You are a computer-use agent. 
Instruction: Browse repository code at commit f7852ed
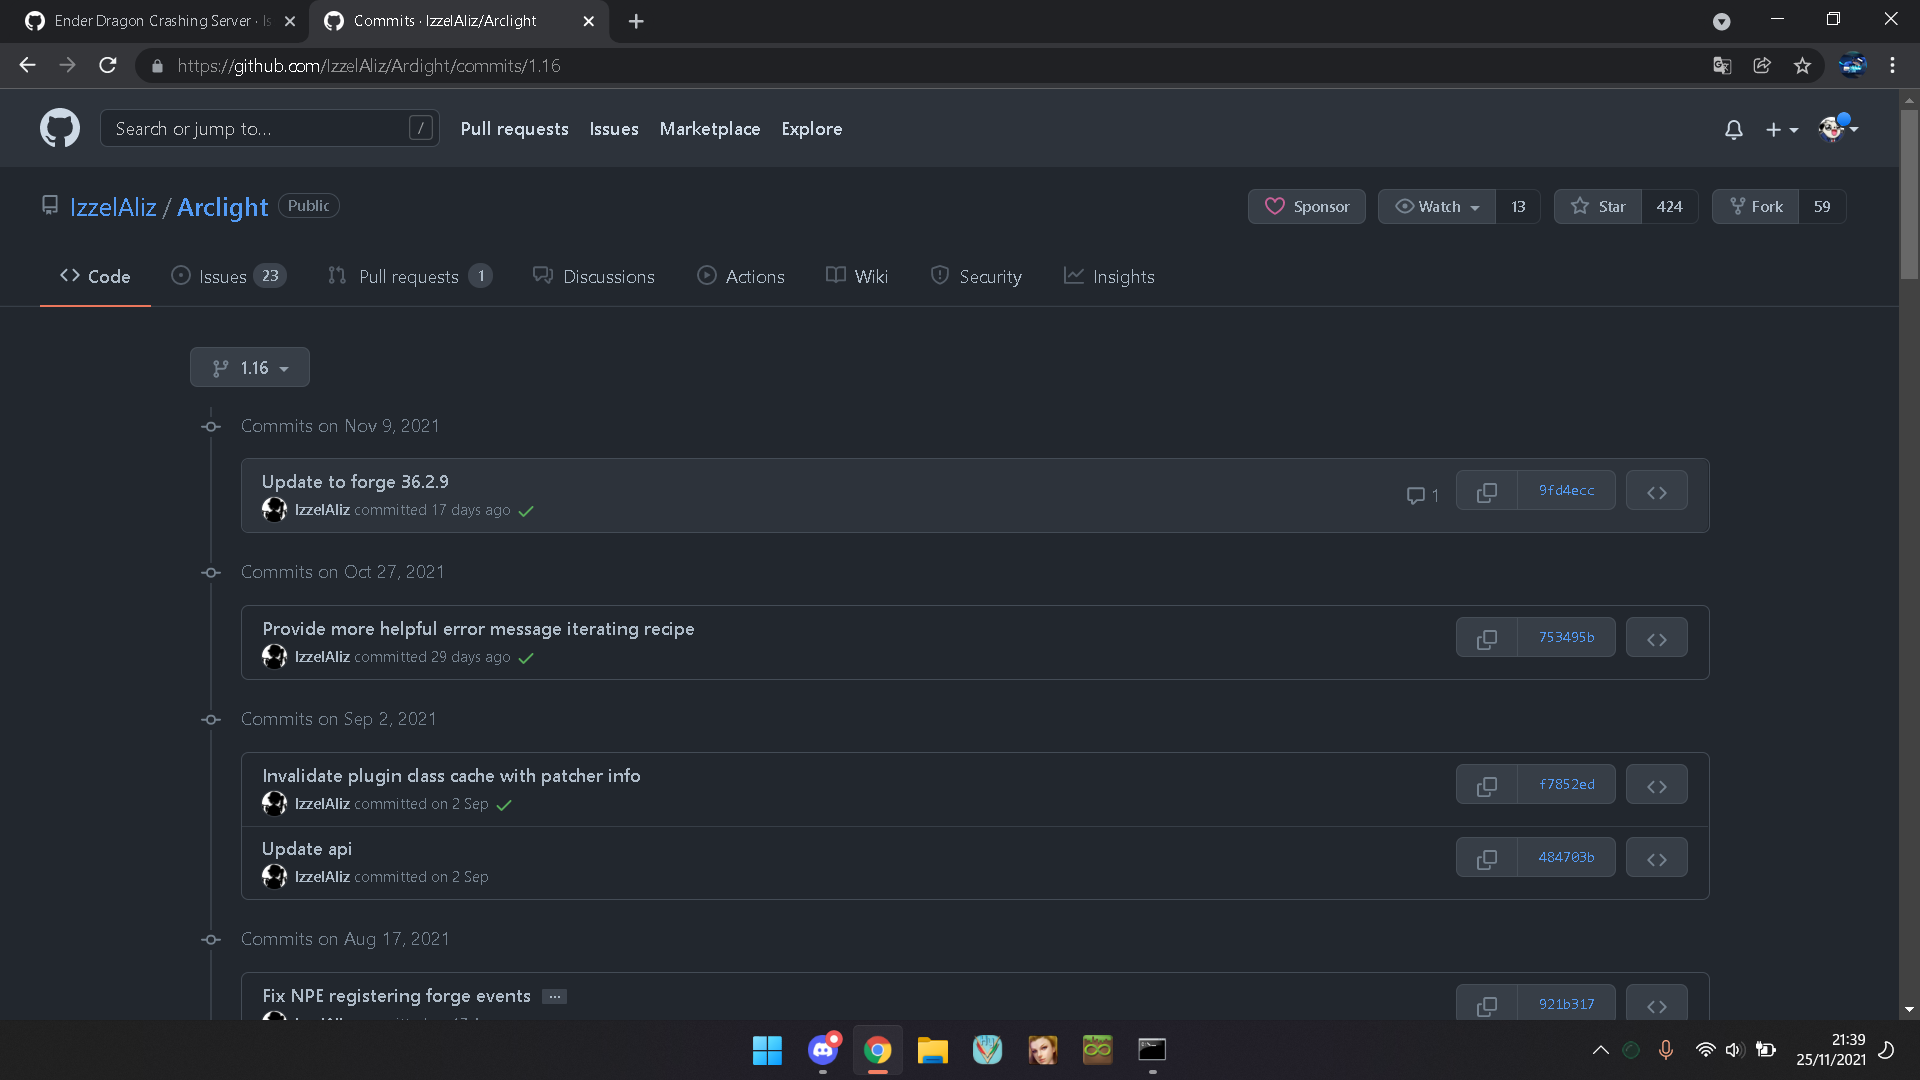(x=1656, y=784)
